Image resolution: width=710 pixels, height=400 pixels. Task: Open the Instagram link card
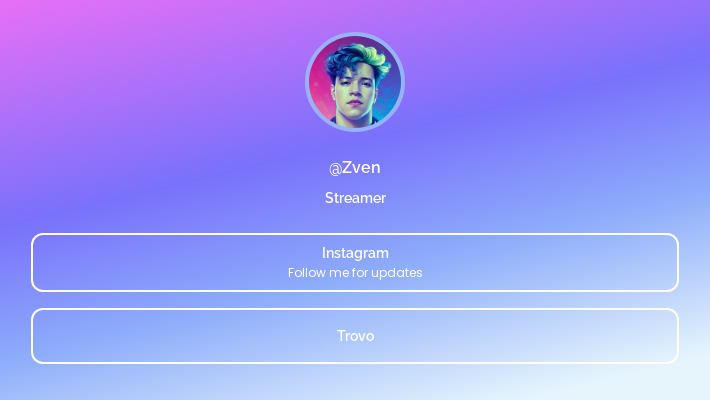[355, 262]
